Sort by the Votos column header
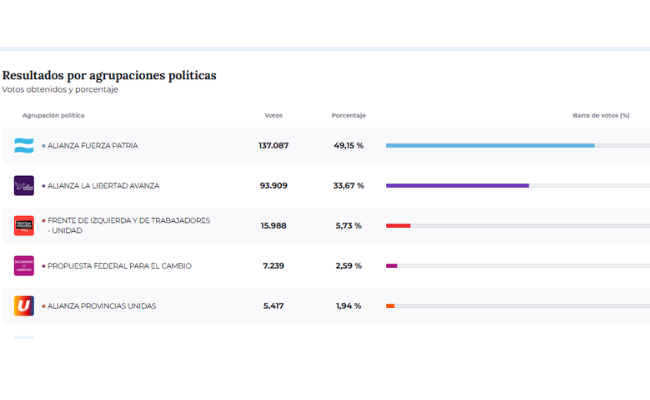 click(273, 115)
